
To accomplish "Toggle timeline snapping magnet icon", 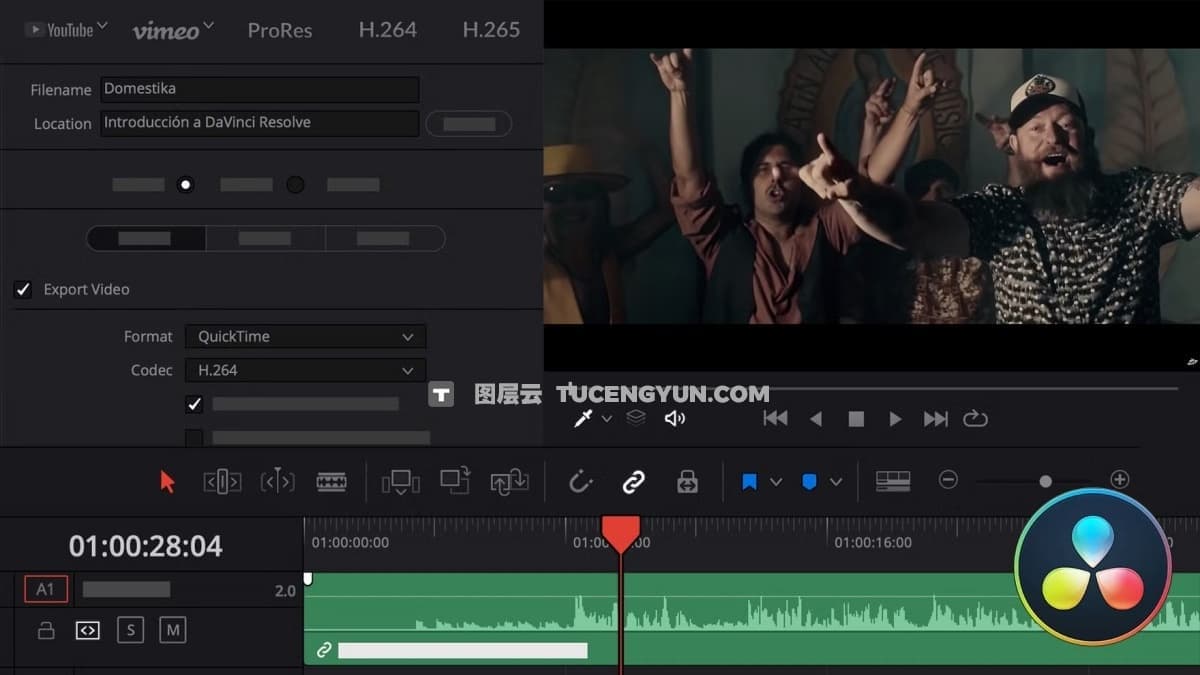I will (580, 482).
